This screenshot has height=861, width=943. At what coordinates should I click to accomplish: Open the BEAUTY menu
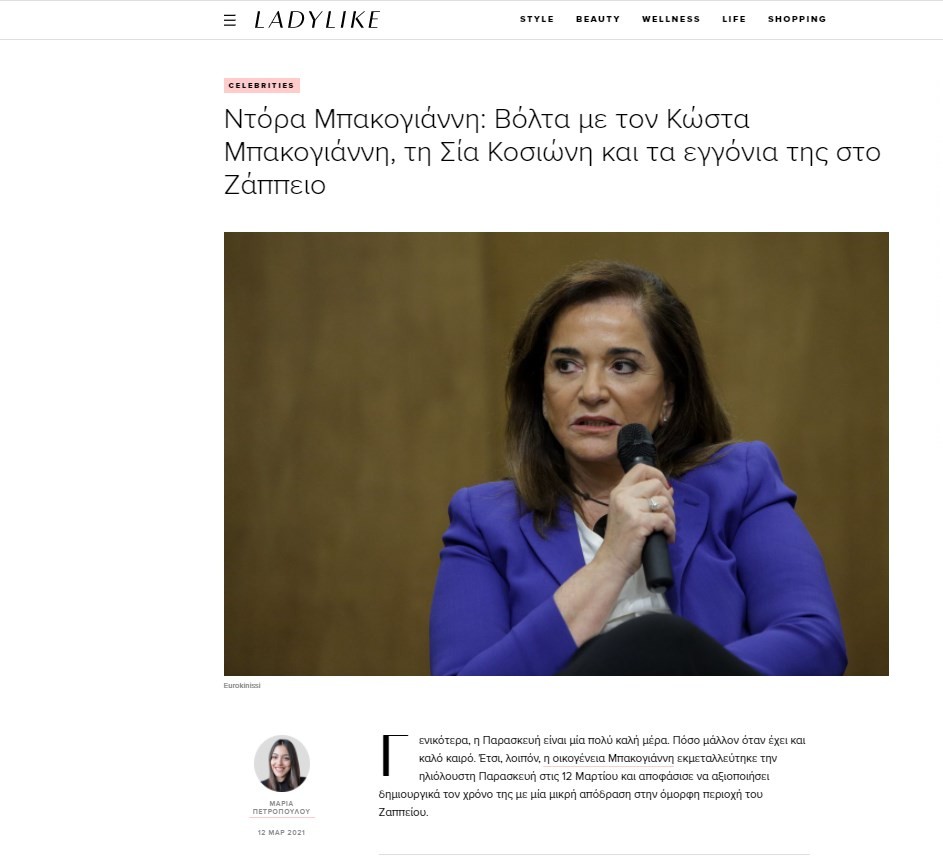pos(598,19)
